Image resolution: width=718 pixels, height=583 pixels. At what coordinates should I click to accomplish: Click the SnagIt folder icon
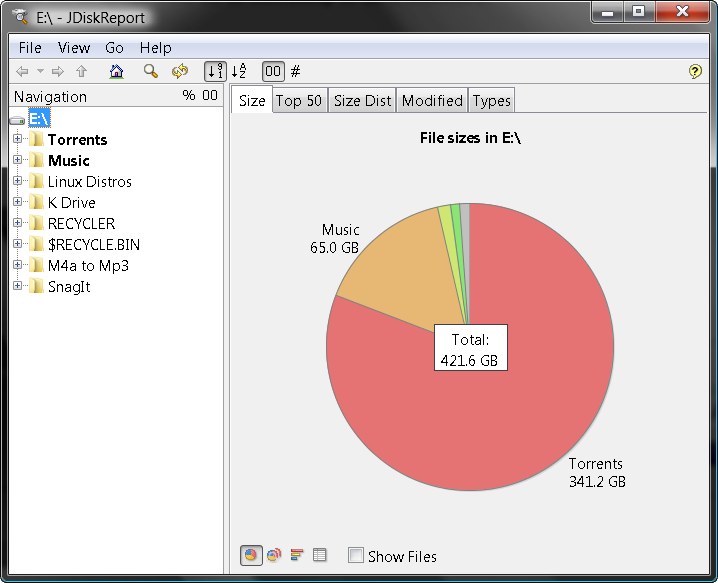click(x=36, y=286)
